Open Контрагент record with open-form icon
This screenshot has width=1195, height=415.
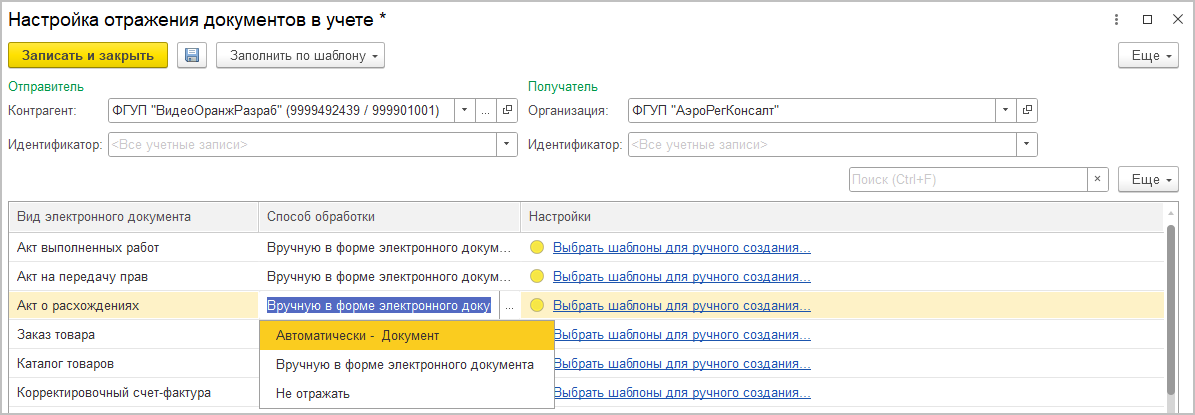click(507, 111)
